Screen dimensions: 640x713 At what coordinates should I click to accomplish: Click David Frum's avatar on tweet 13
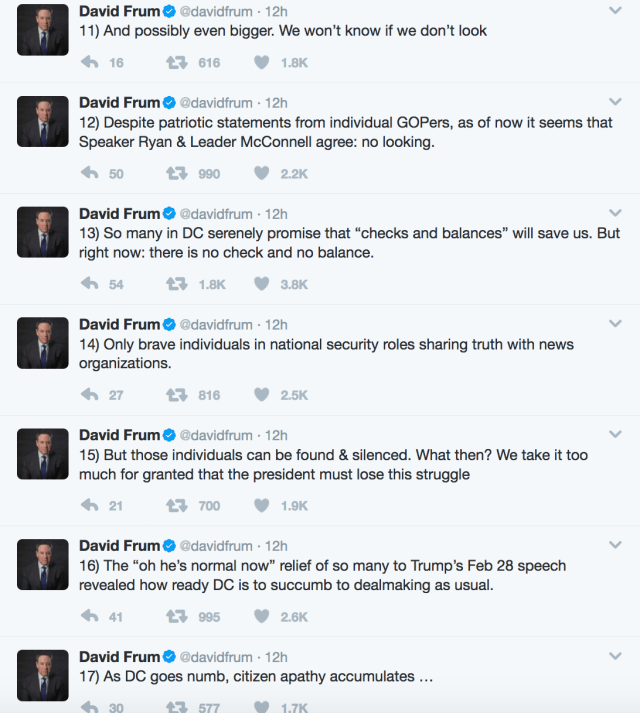[43, 233]
